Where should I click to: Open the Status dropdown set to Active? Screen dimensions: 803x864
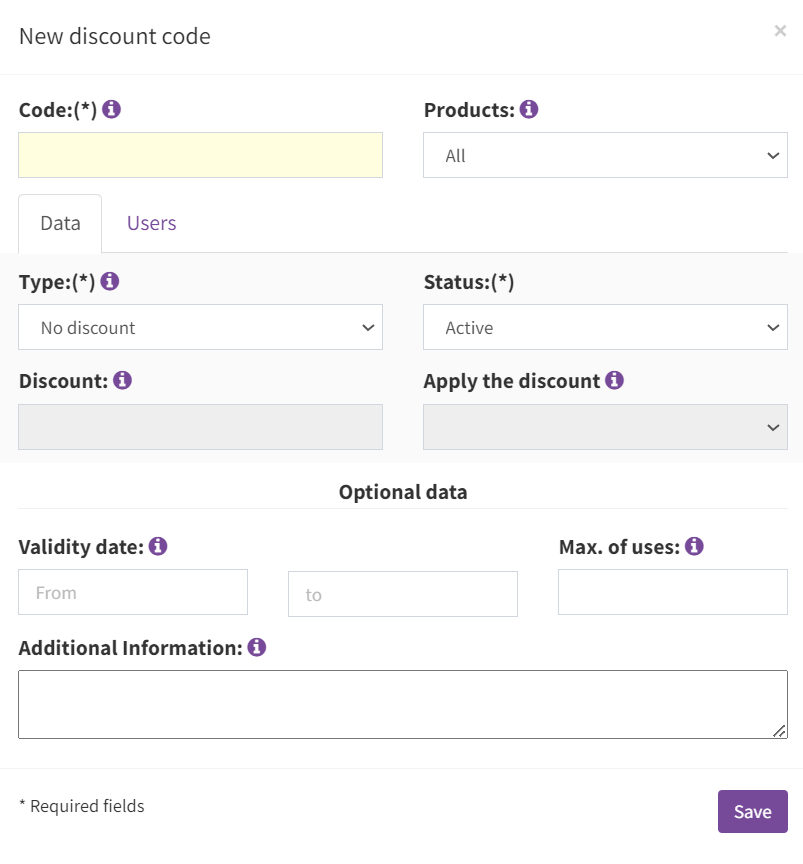[x=605, y=327]
